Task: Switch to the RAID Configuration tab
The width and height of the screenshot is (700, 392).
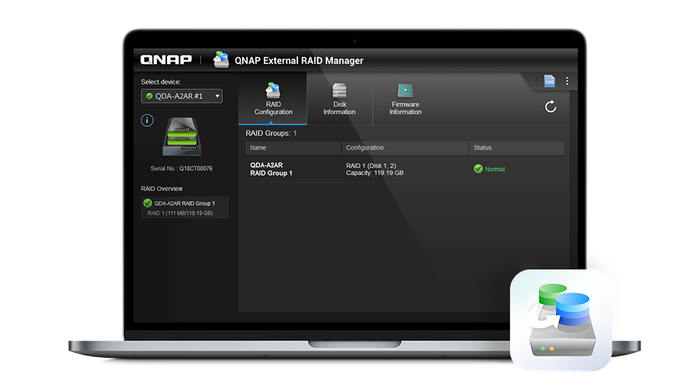Action: (273, 99)
